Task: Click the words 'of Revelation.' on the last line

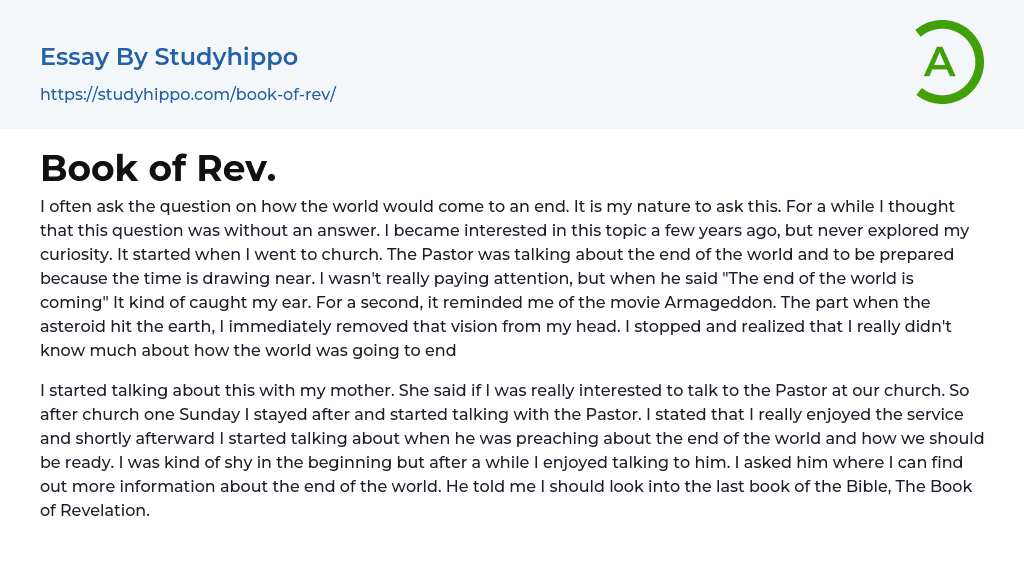Action: click(95, 510)
